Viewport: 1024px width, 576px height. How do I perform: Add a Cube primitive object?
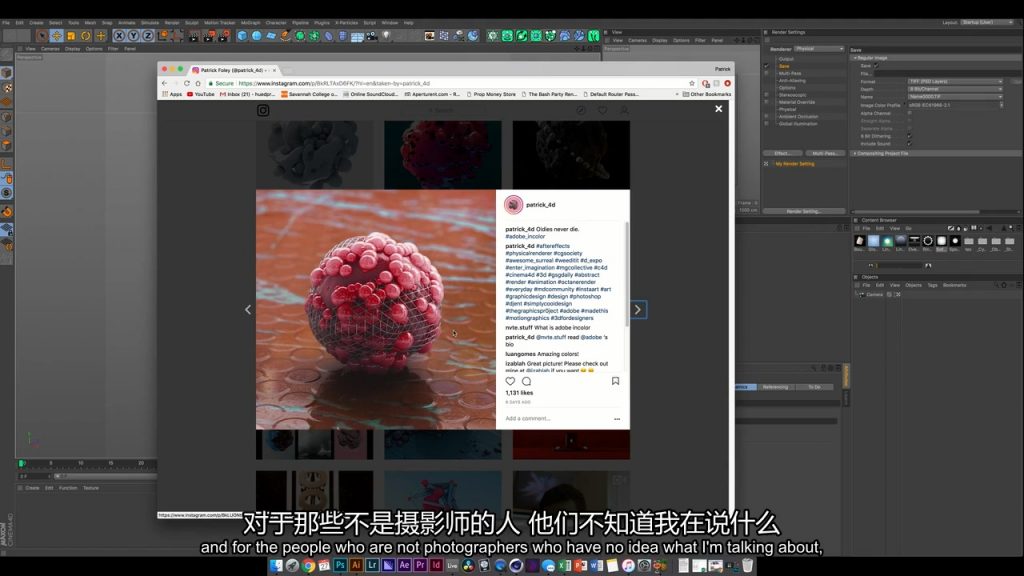pos(242,36)
